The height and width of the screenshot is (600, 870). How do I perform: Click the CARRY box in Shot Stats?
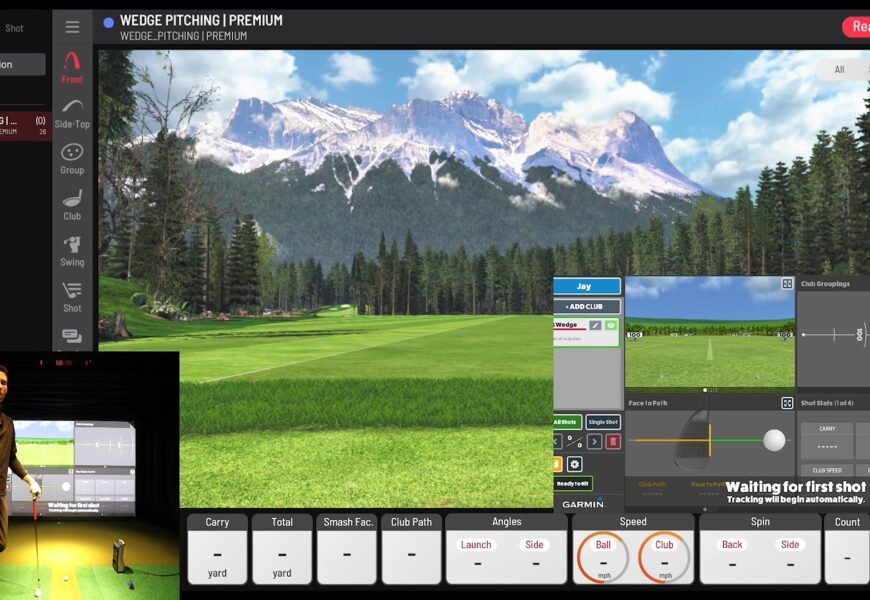(x=827, y=441)
